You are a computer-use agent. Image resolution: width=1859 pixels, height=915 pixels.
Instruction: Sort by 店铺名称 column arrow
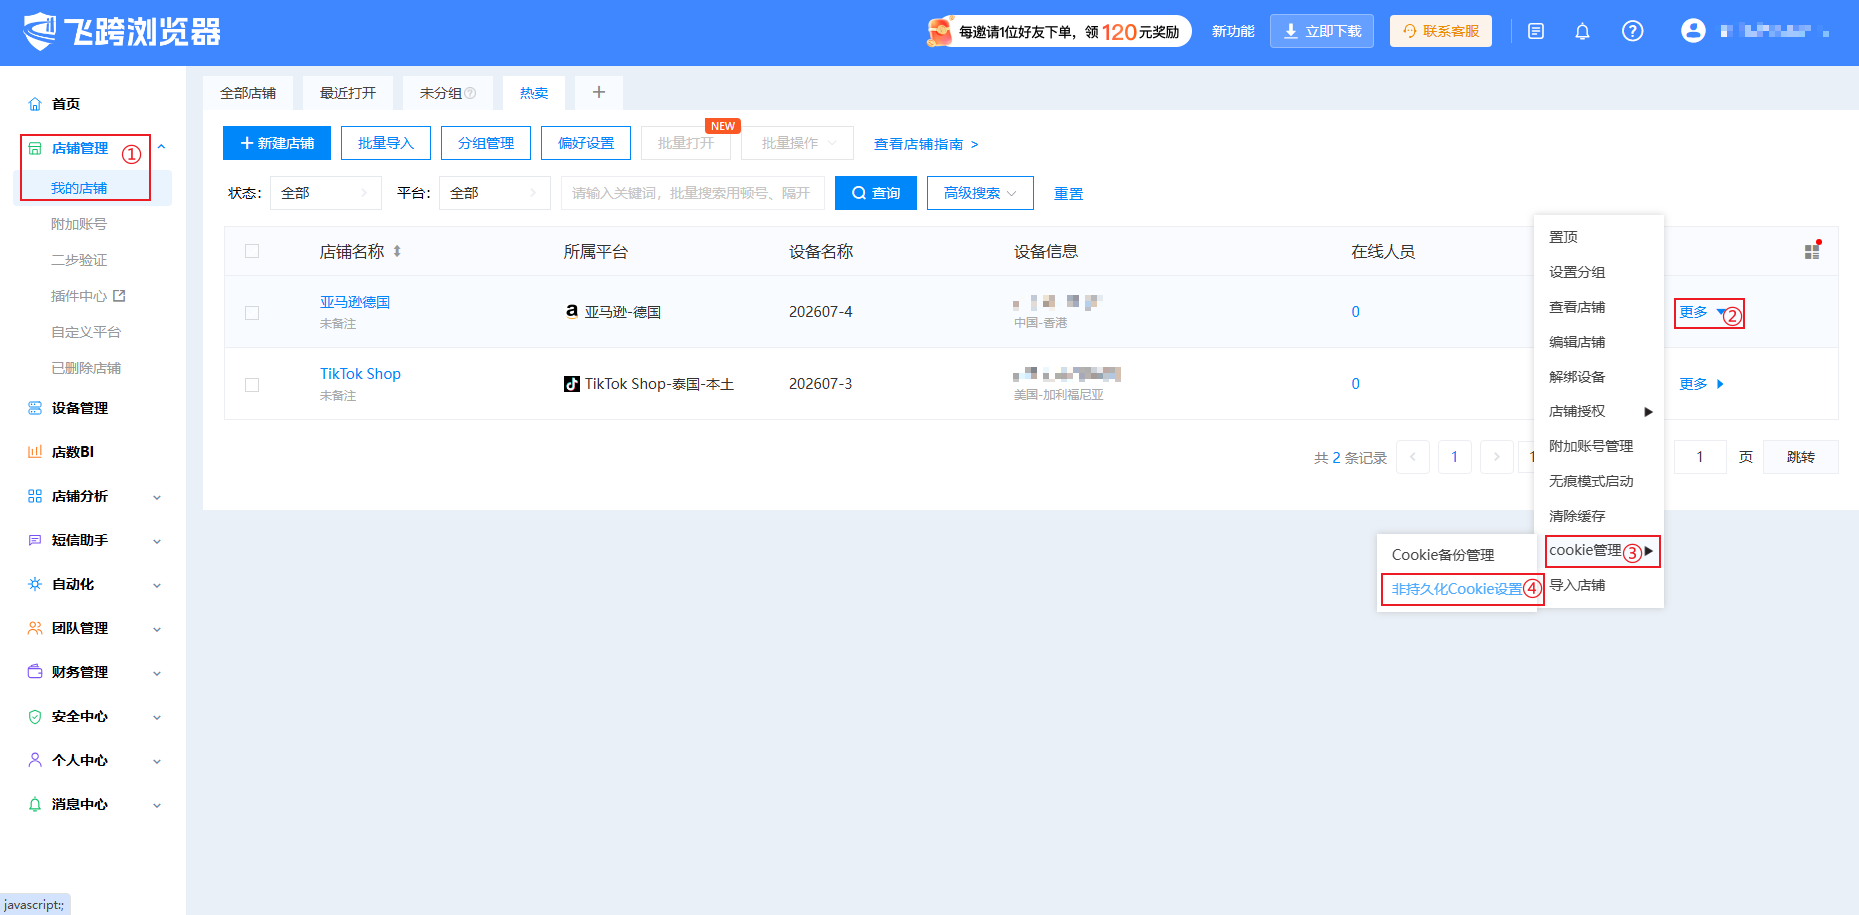(x=397, y=251)
